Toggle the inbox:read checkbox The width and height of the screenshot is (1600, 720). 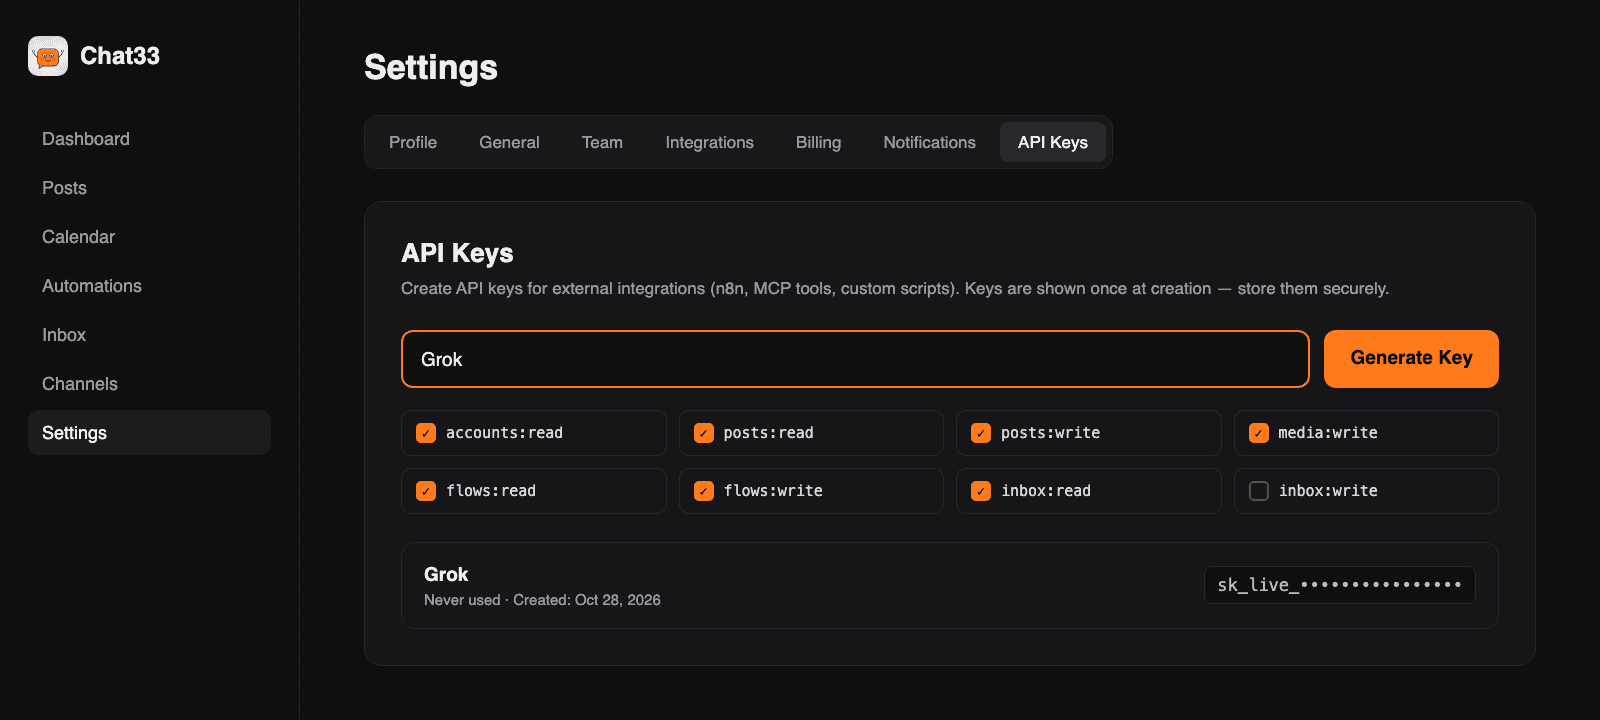click(981, 491)
